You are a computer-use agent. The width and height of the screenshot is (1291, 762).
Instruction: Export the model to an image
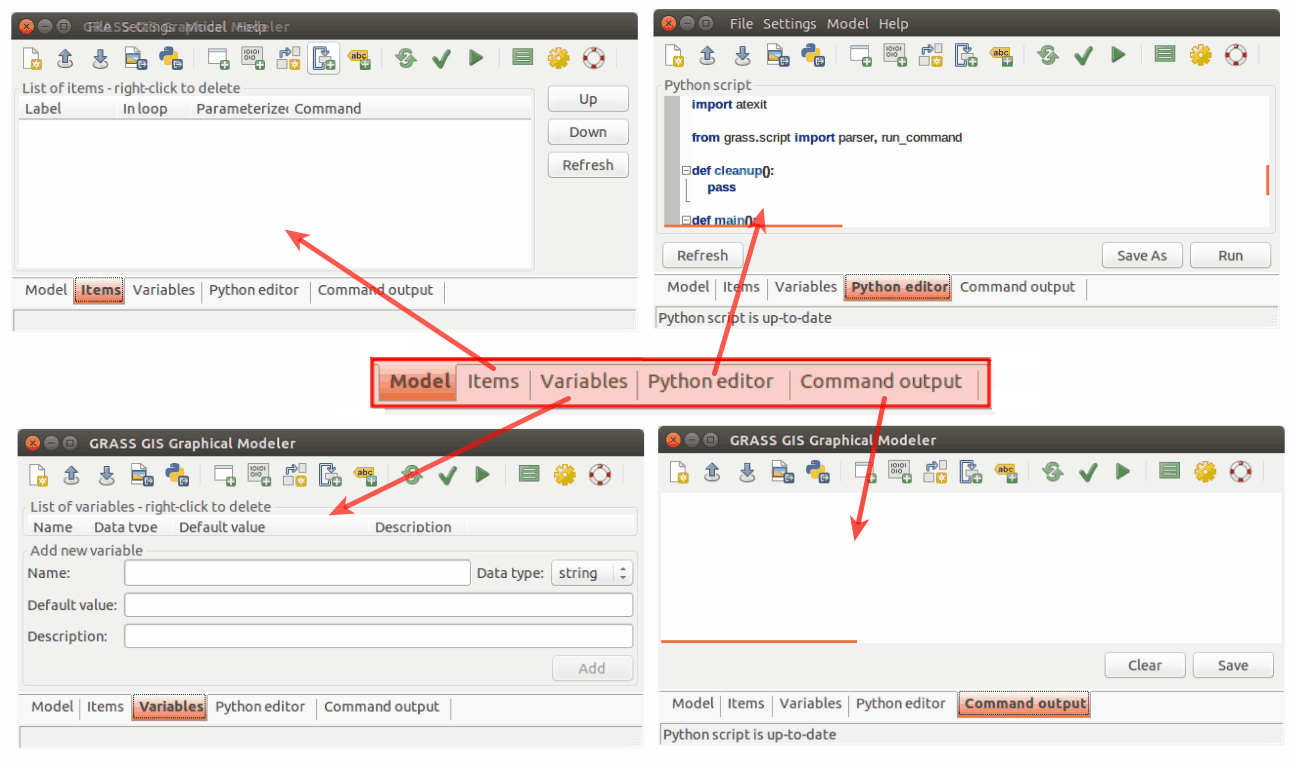point(135,58)
